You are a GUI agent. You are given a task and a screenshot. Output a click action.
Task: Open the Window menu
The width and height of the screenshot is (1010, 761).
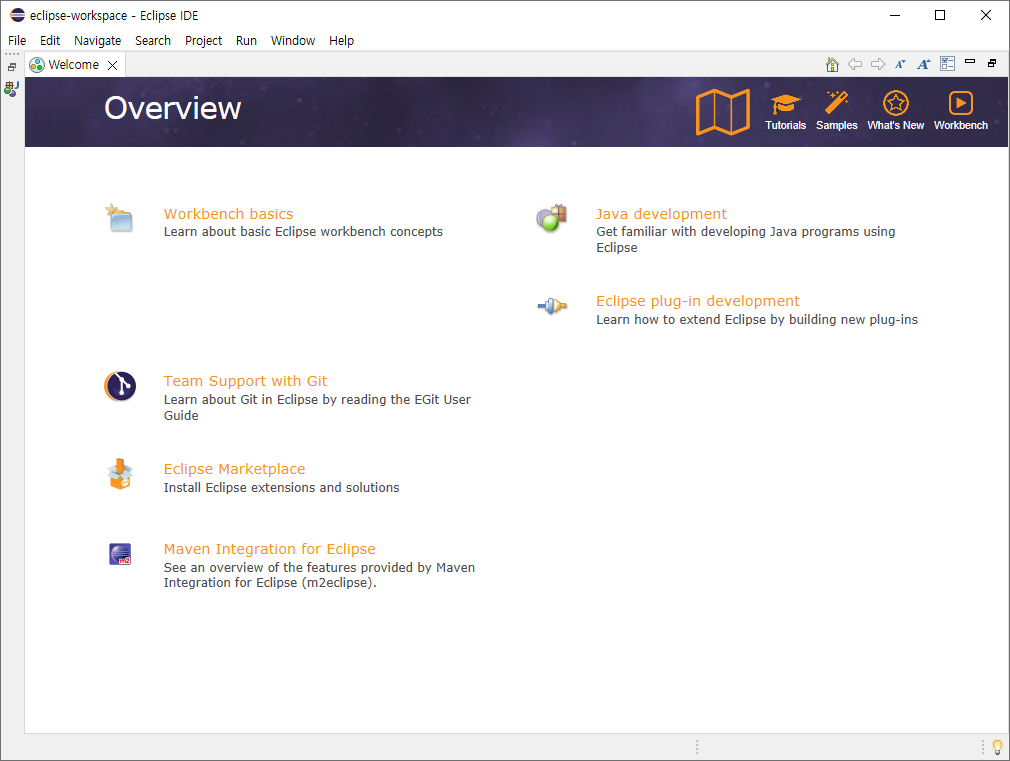[x=292, y=41]
